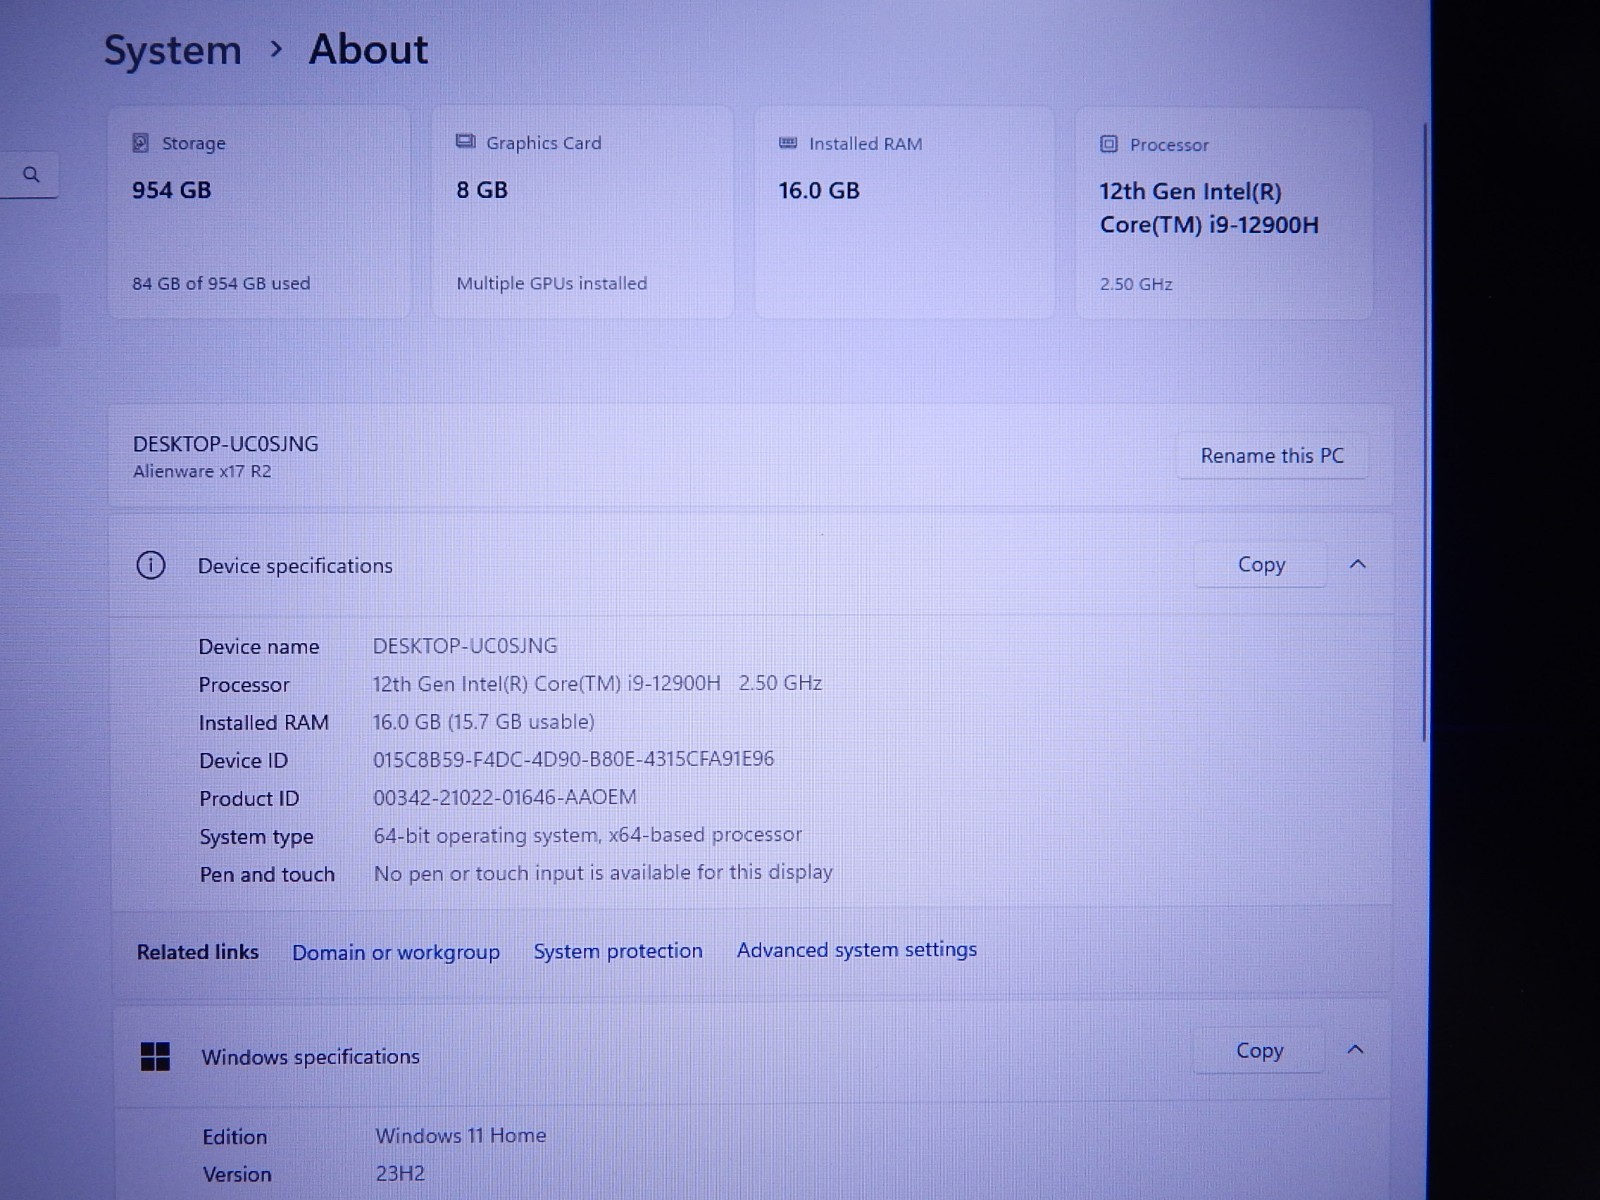Click Multiple GPUs installed text

pos(552,283)
